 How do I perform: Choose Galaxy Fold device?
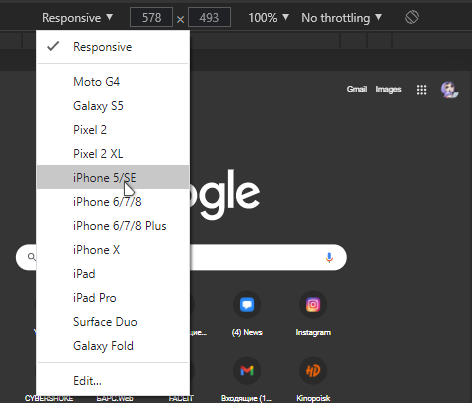[x=113, y=346]
